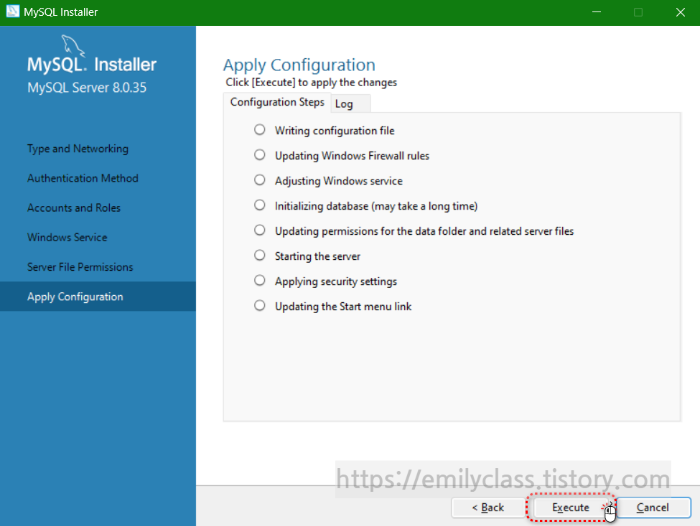Click the 'Writing configuration file' text
Image resolution: width=700 pixels, height=526 pixels.
(334, 131)
